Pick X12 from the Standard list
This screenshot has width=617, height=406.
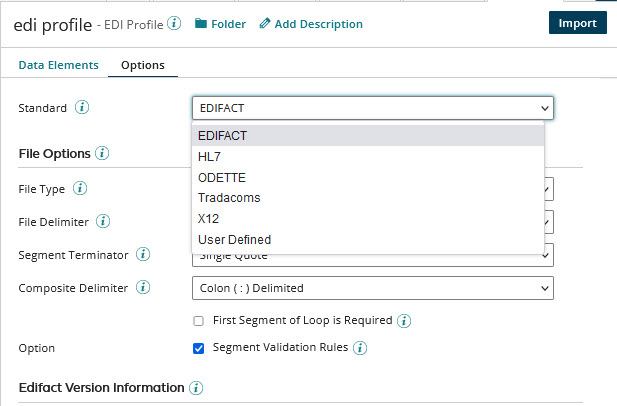(368, 219)
